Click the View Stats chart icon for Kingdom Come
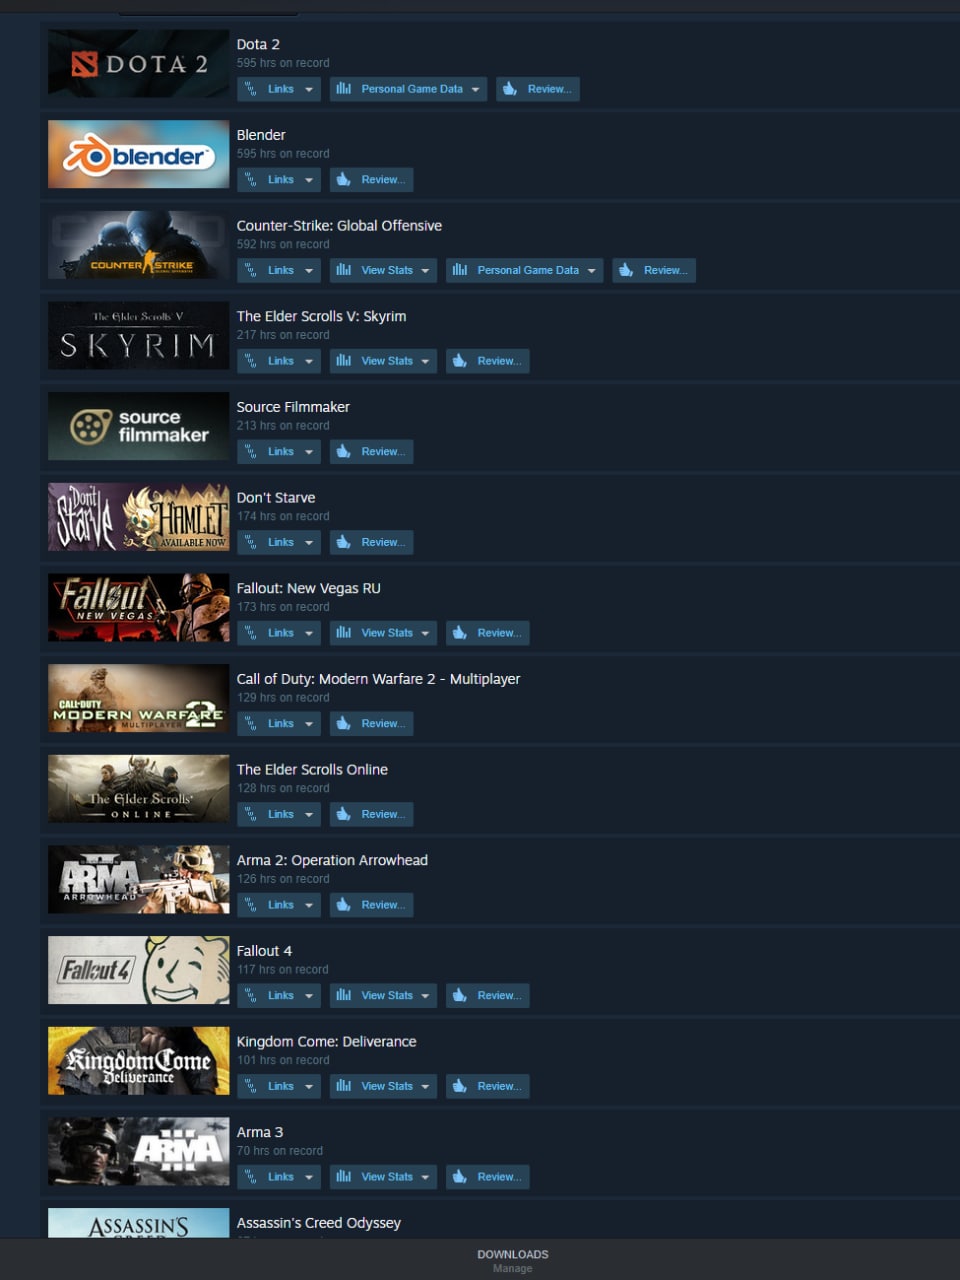This screenshot has width=960, height=1280. 344,1086
